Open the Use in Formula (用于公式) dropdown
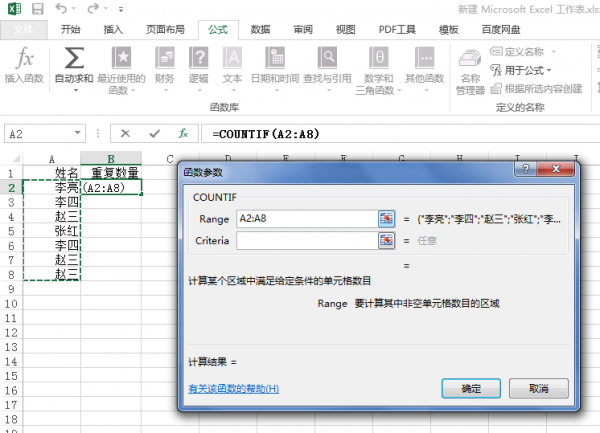Screen dimensions: 600x433 (x=521, y=70)
